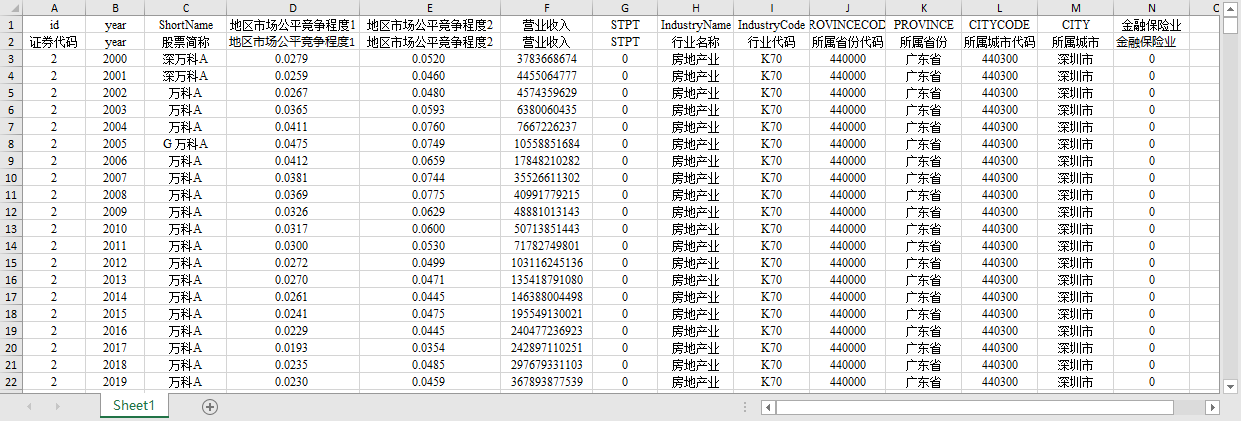Select row 8 header

pyautogui.click(x=11, y=143)
